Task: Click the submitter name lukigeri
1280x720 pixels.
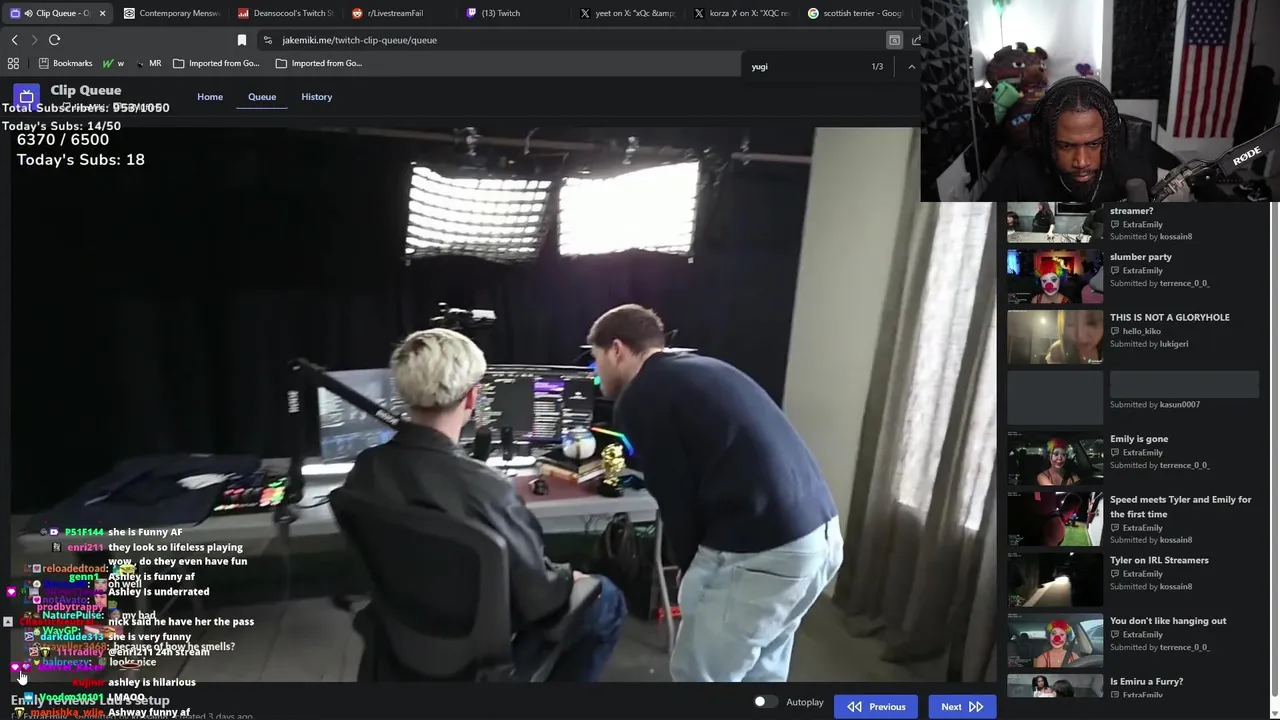Action: 1174,344
